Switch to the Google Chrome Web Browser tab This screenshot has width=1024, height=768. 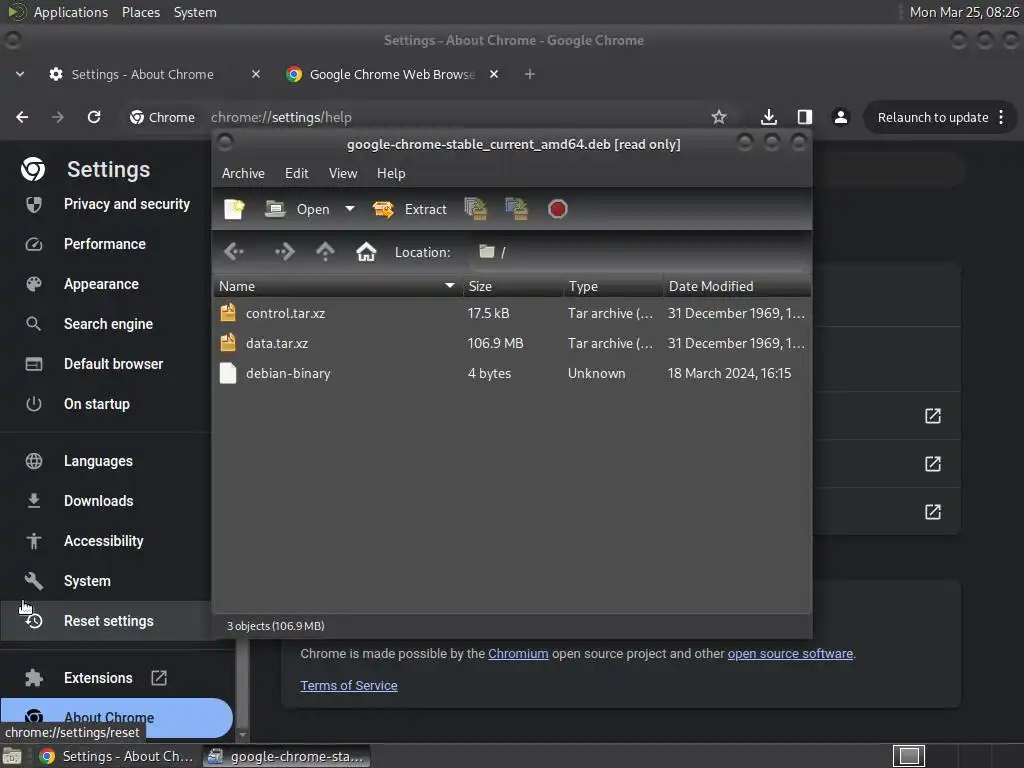[391, 74]
